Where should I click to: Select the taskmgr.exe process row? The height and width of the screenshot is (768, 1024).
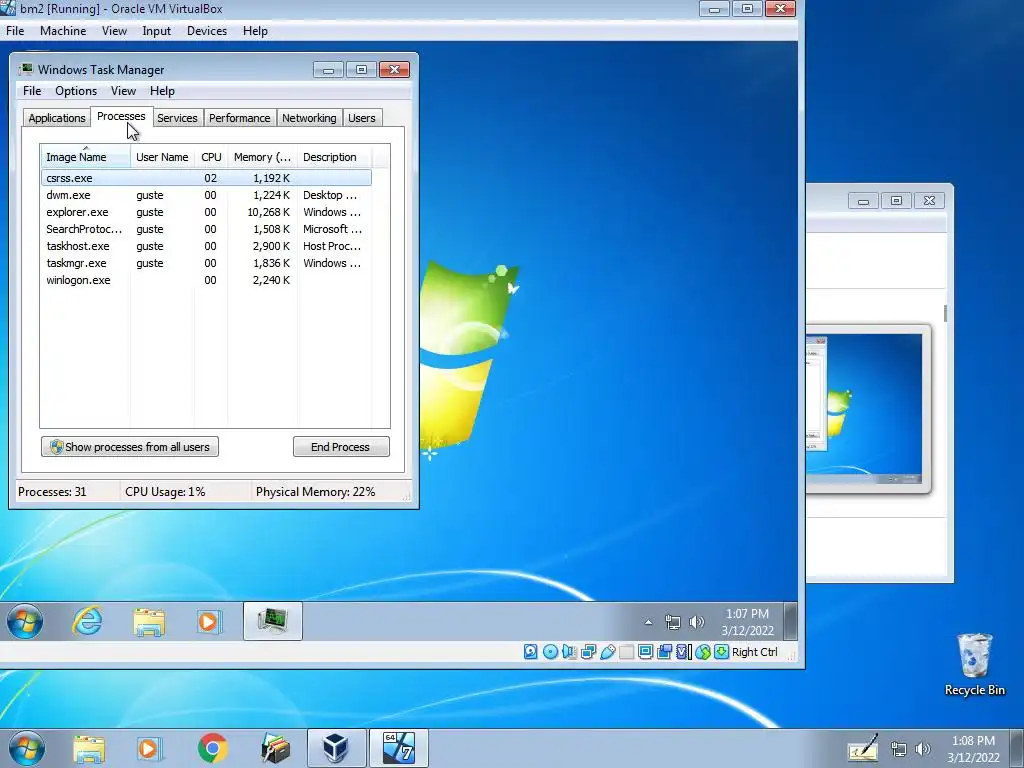[x=206, y=263]
